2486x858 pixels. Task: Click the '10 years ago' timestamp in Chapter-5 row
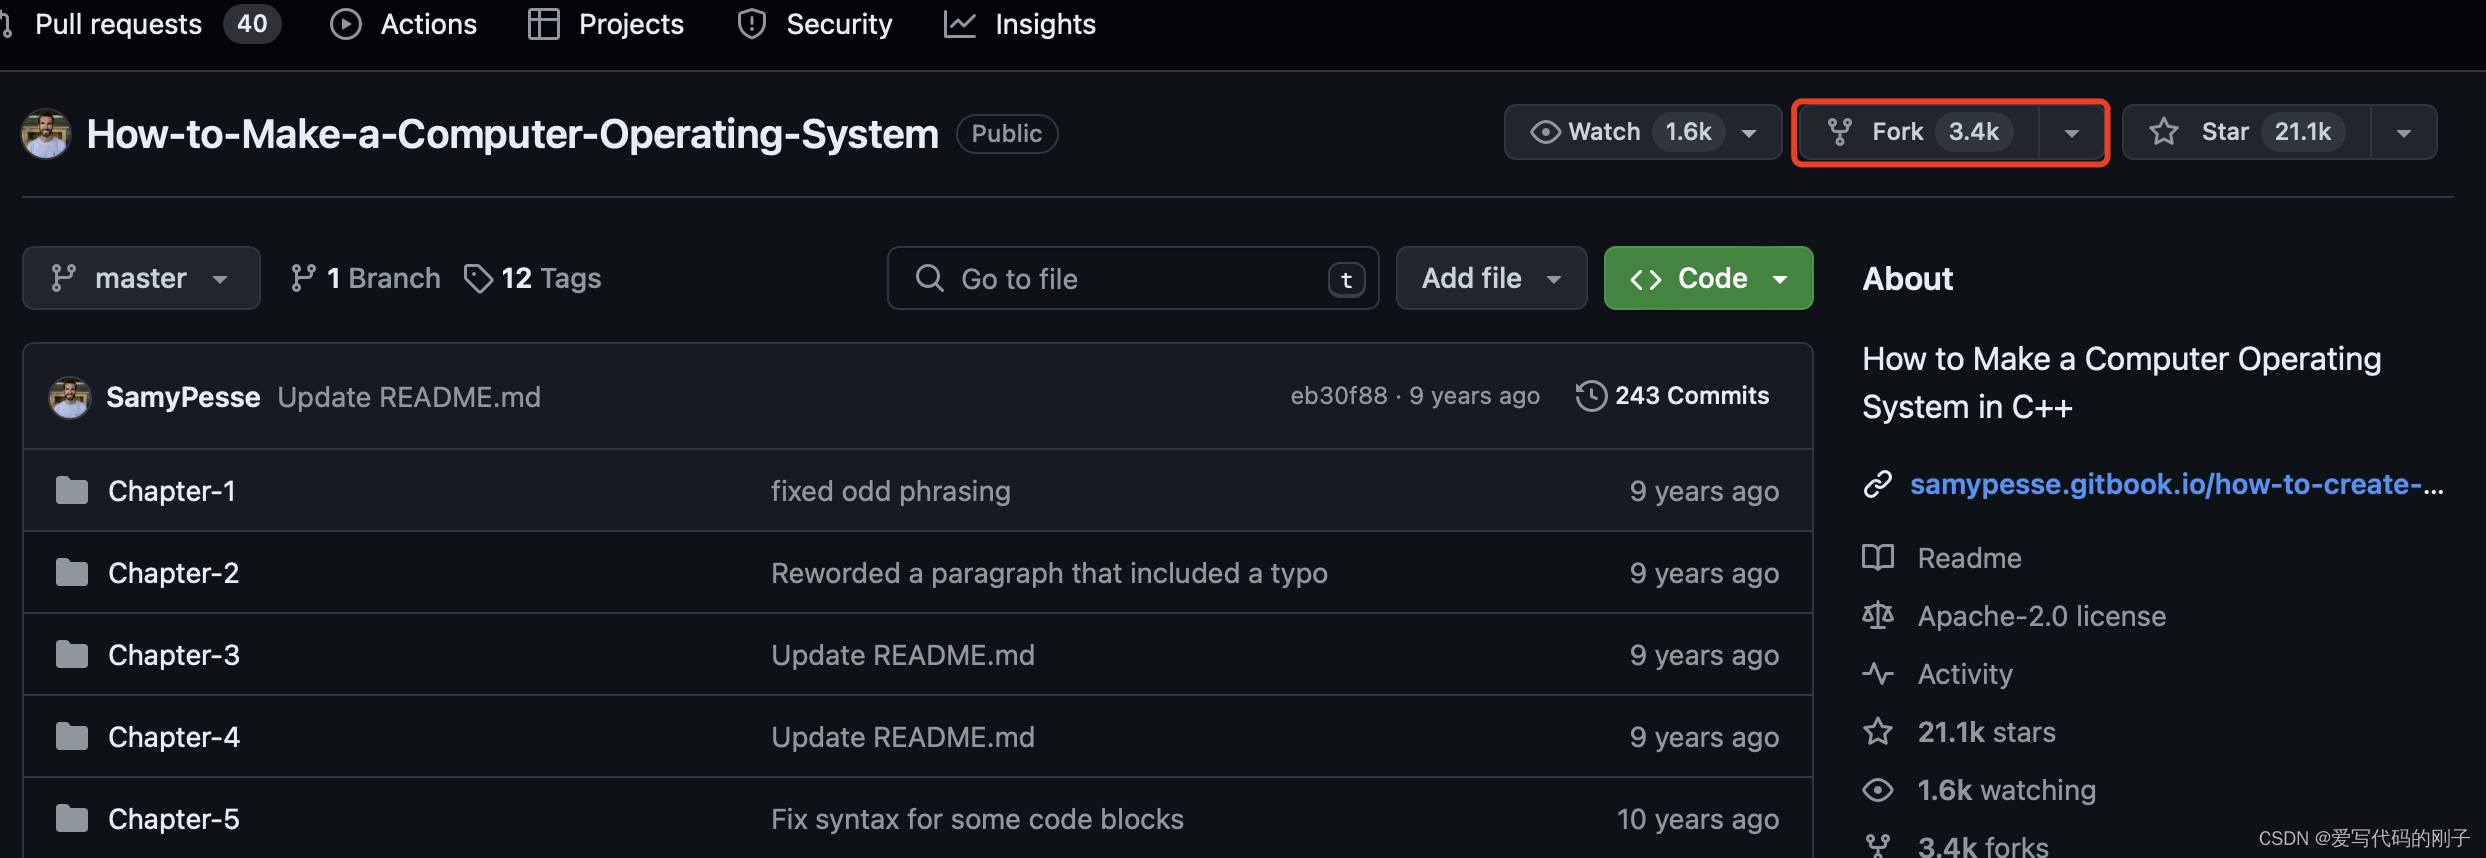[1698, 819]
